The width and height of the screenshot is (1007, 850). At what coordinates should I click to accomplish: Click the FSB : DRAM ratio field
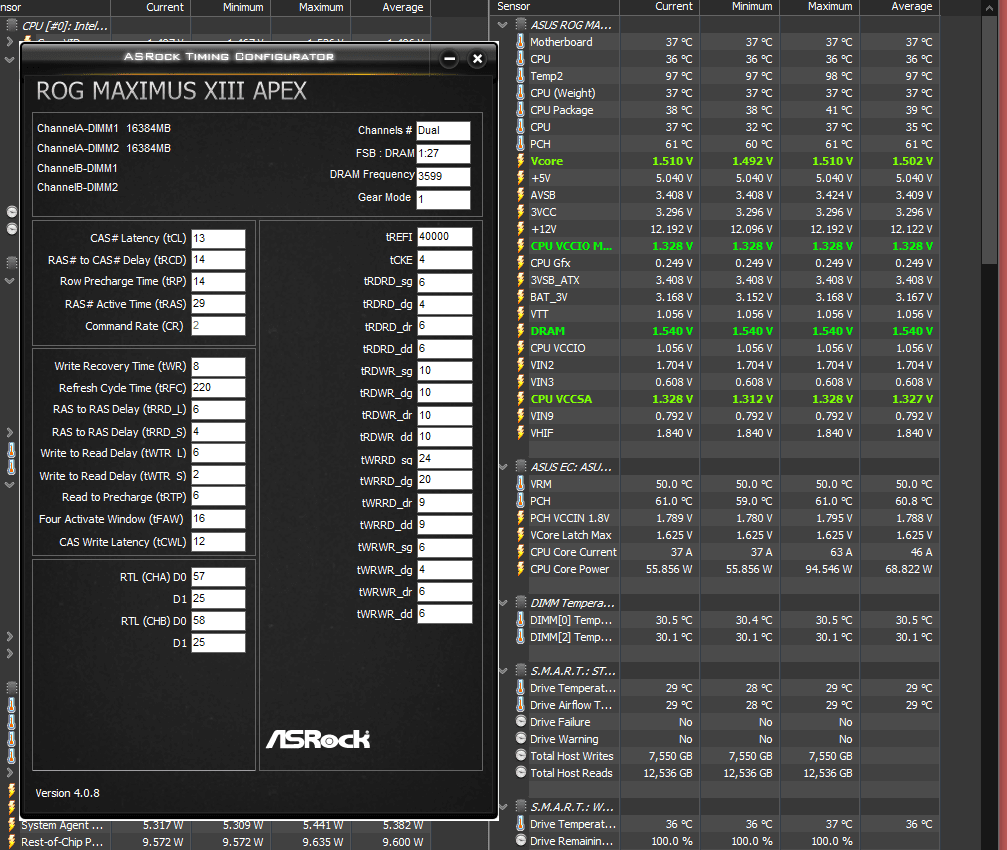(443, 154)
